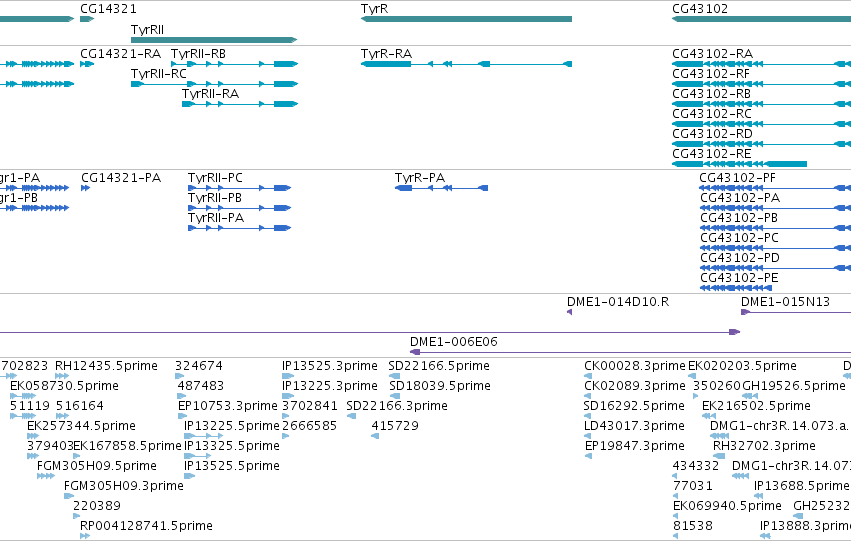Click the CG14321 gene label
This screenshot has width=851, height=541.
(109, 9)
